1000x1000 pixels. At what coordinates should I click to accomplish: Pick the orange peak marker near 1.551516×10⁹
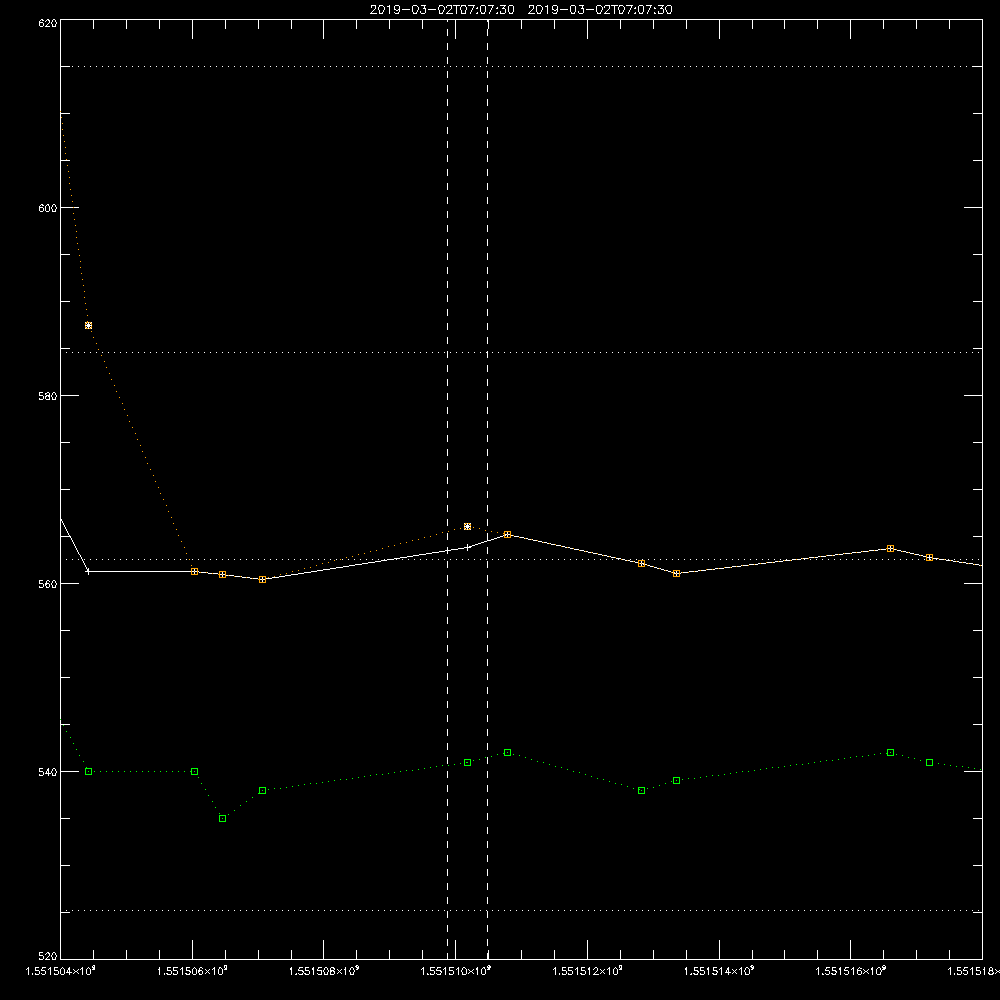point(890,548)
